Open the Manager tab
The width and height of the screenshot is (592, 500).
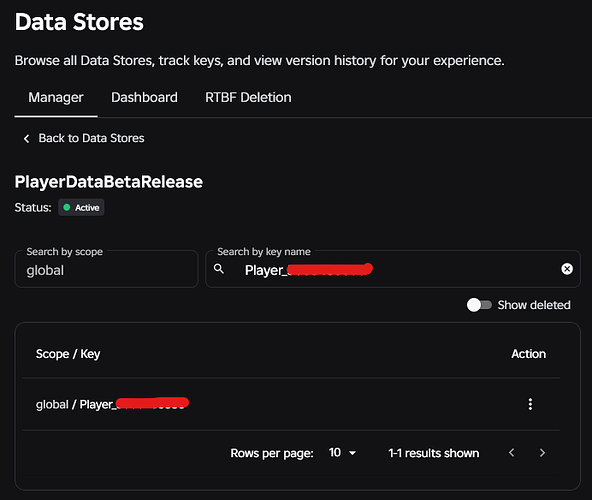(56, 97)
